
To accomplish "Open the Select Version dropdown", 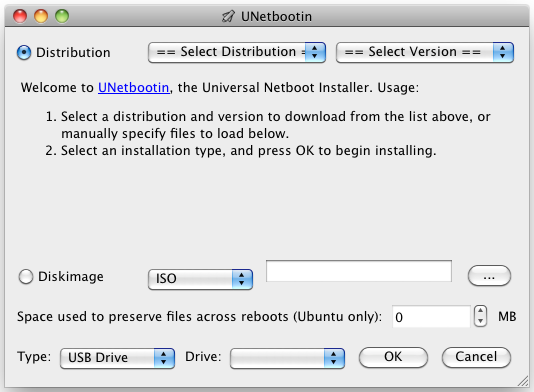I will click(425, 52).
